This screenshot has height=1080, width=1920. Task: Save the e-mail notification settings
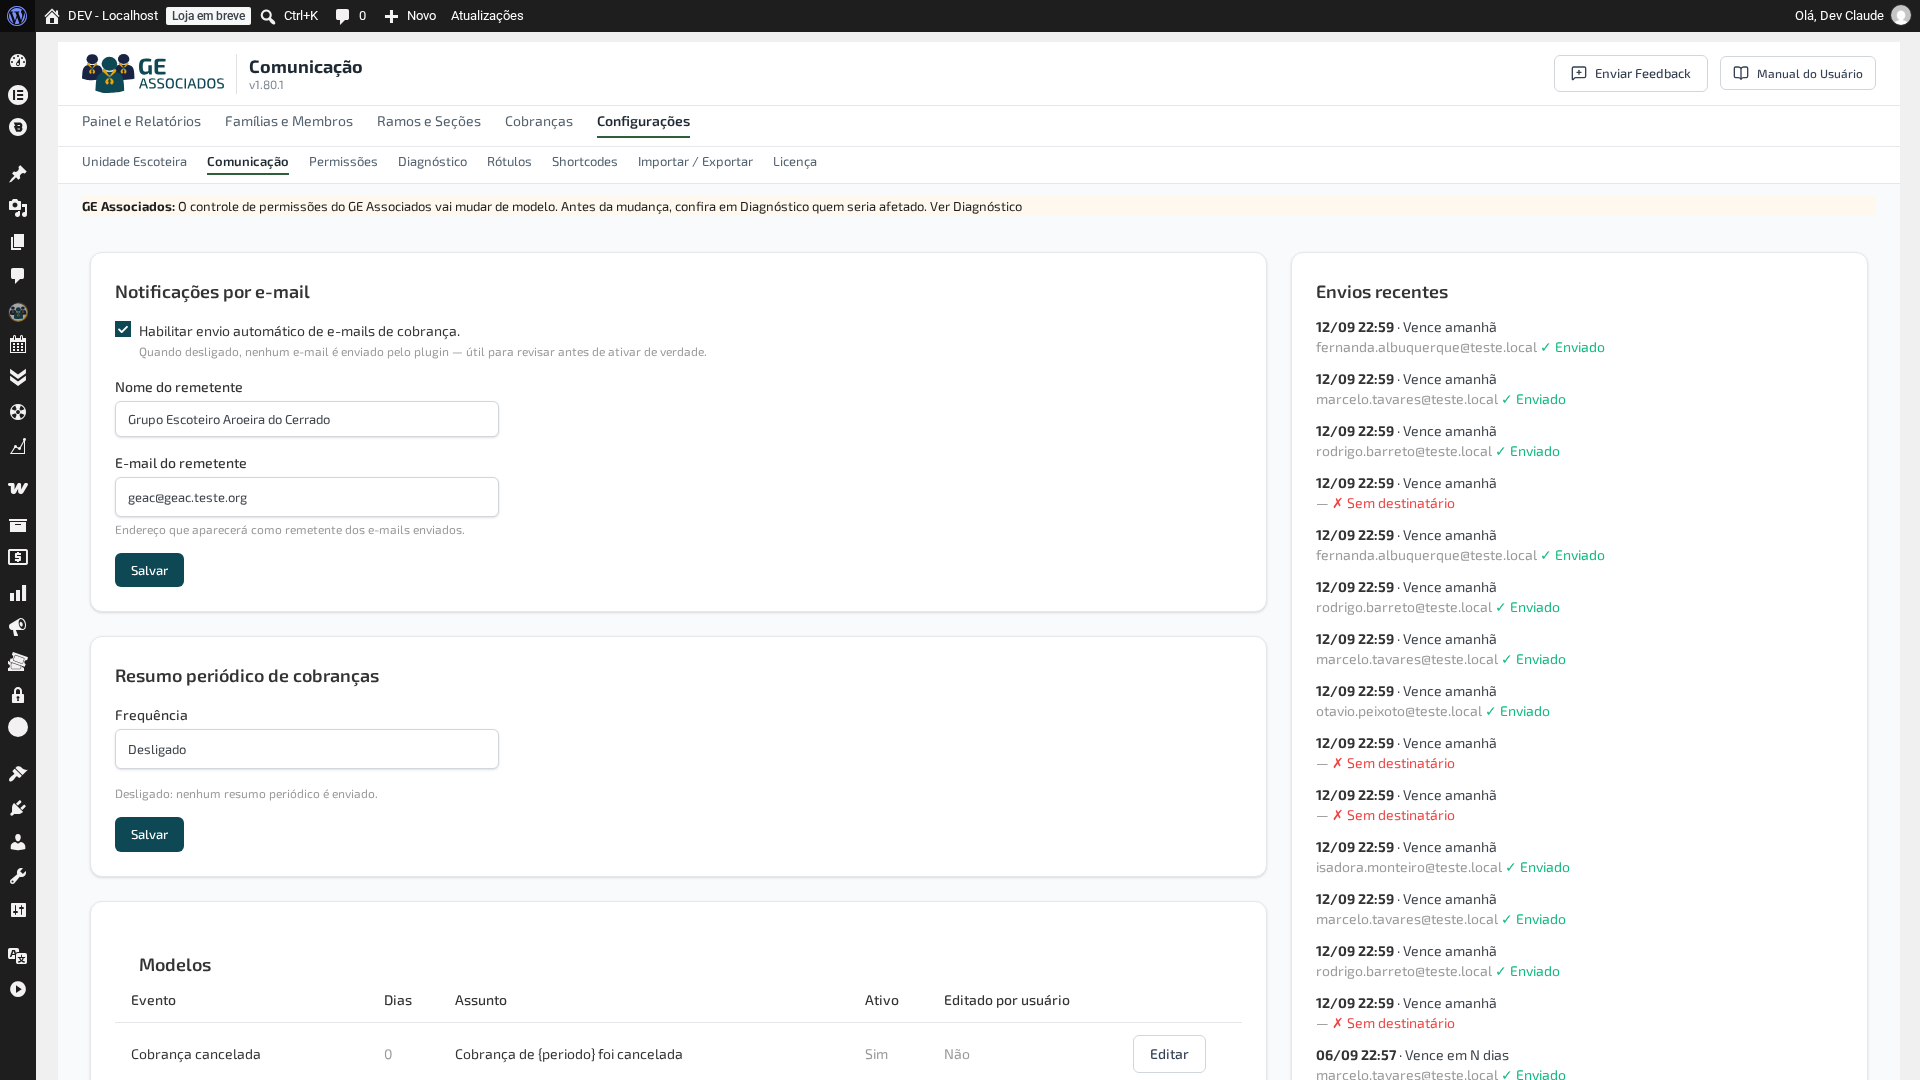(149, 570)
